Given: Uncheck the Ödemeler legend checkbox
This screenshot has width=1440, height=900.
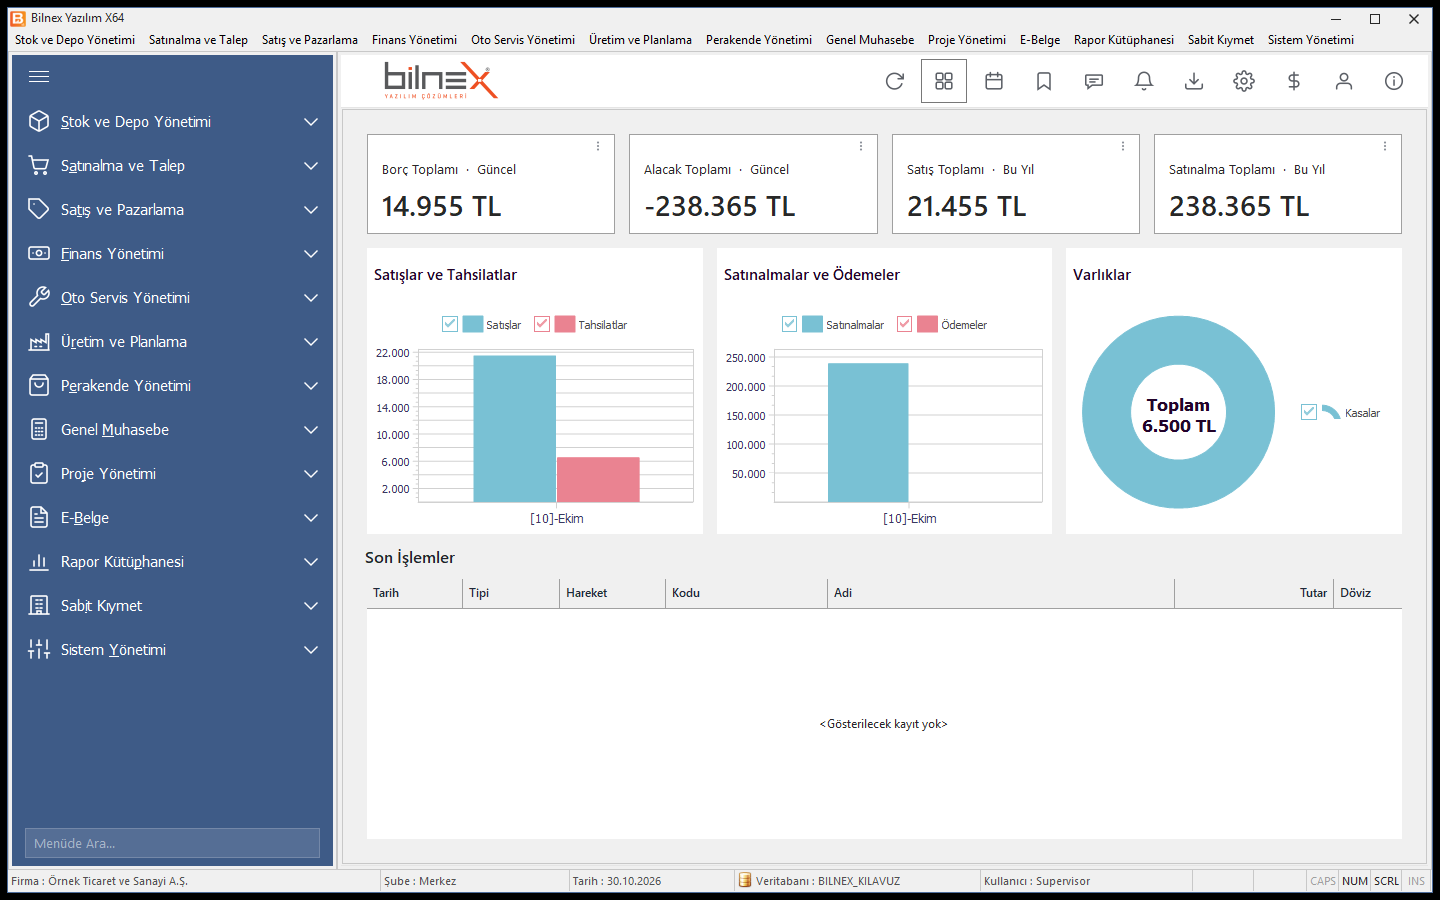Looking at the screenshot, I should click(905, 324).
